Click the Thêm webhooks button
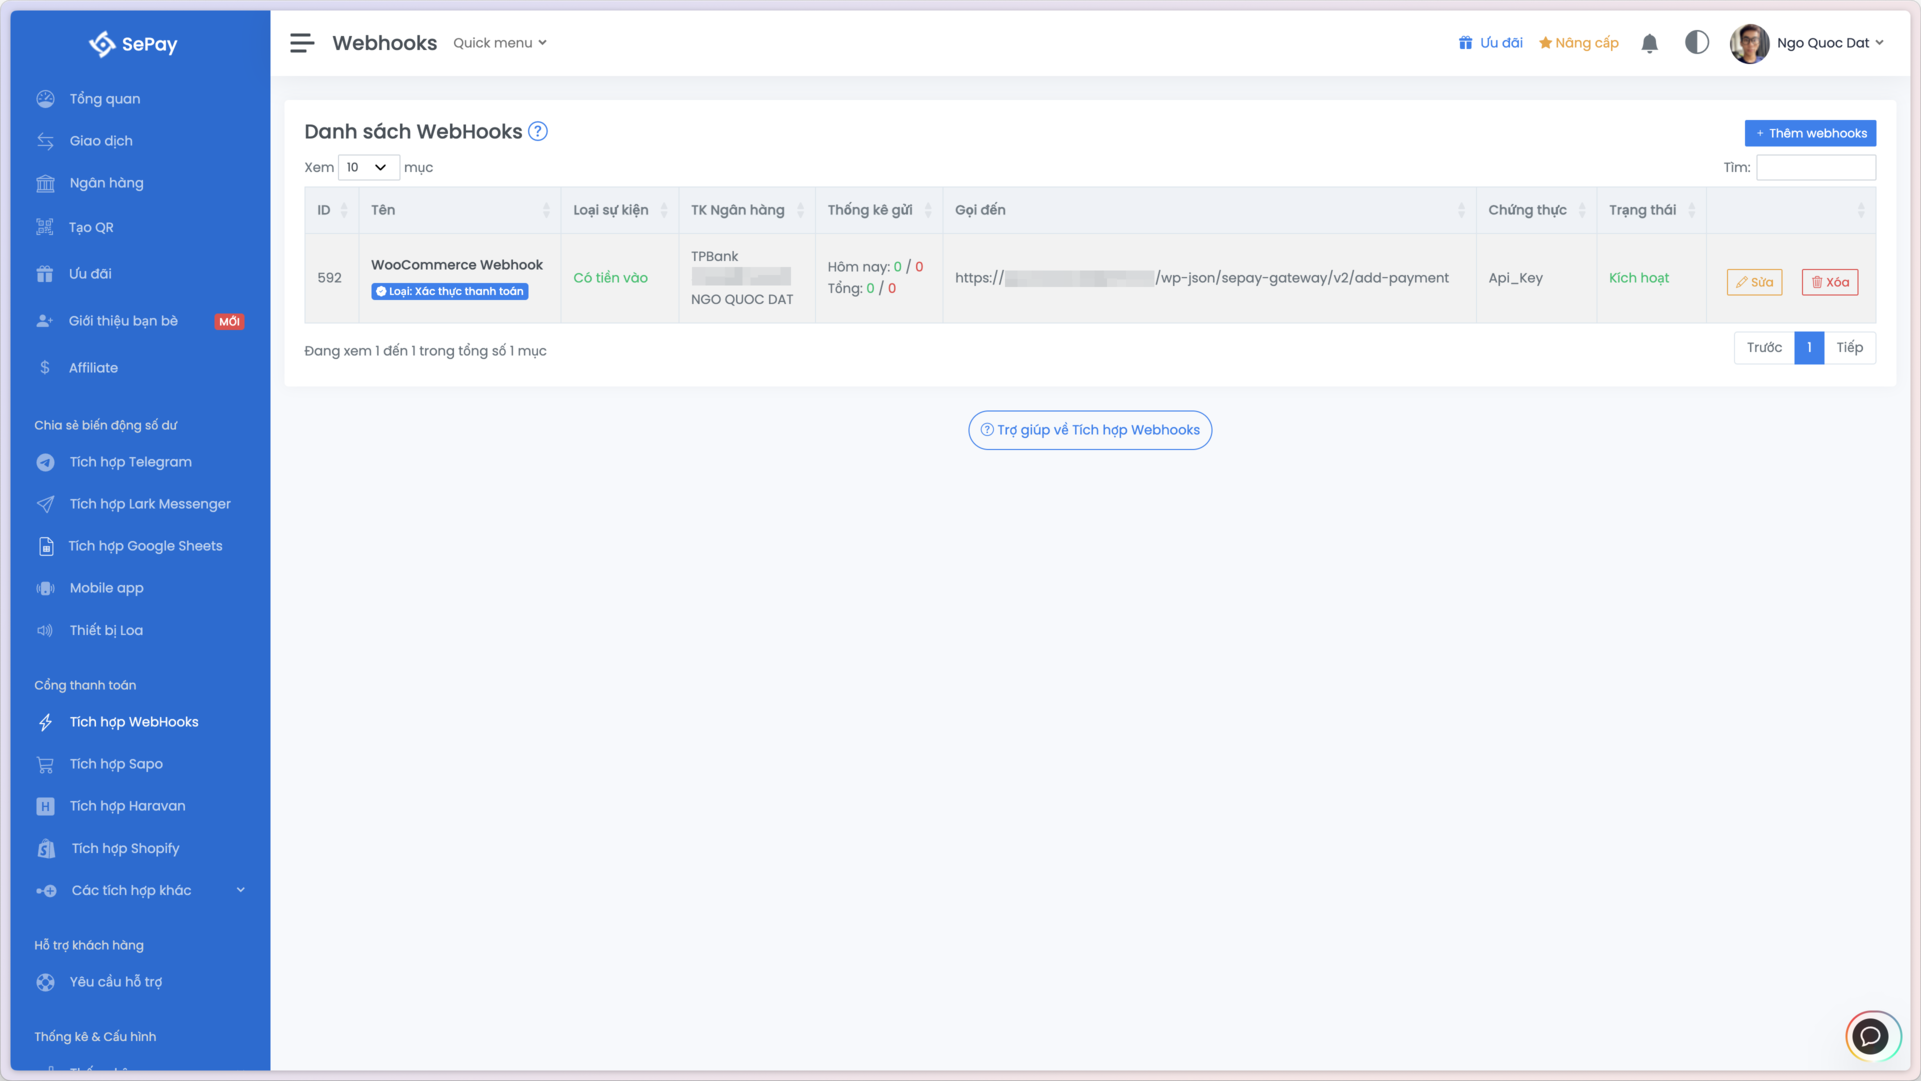Screen dimensions: 1921x1081 pos(1809,133)
